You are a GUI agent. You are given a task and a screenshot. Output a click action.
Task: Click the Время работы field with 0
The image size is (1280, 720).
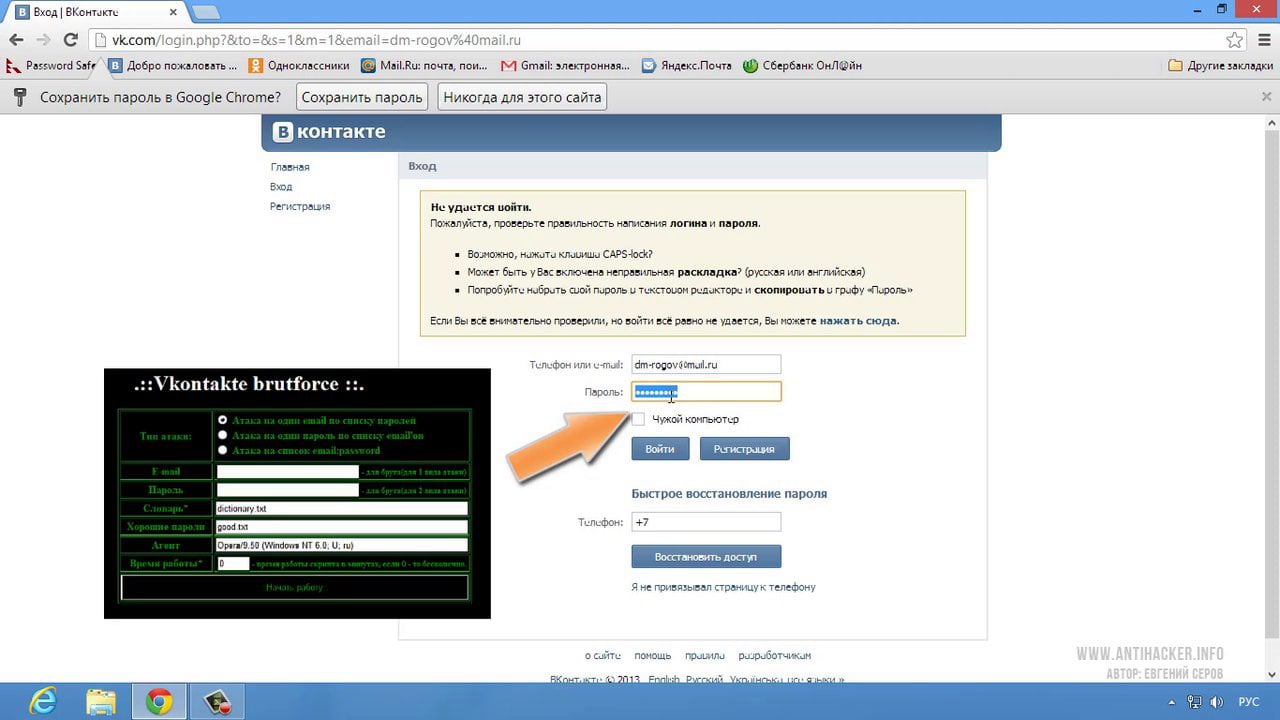click(x=233, y=563)
